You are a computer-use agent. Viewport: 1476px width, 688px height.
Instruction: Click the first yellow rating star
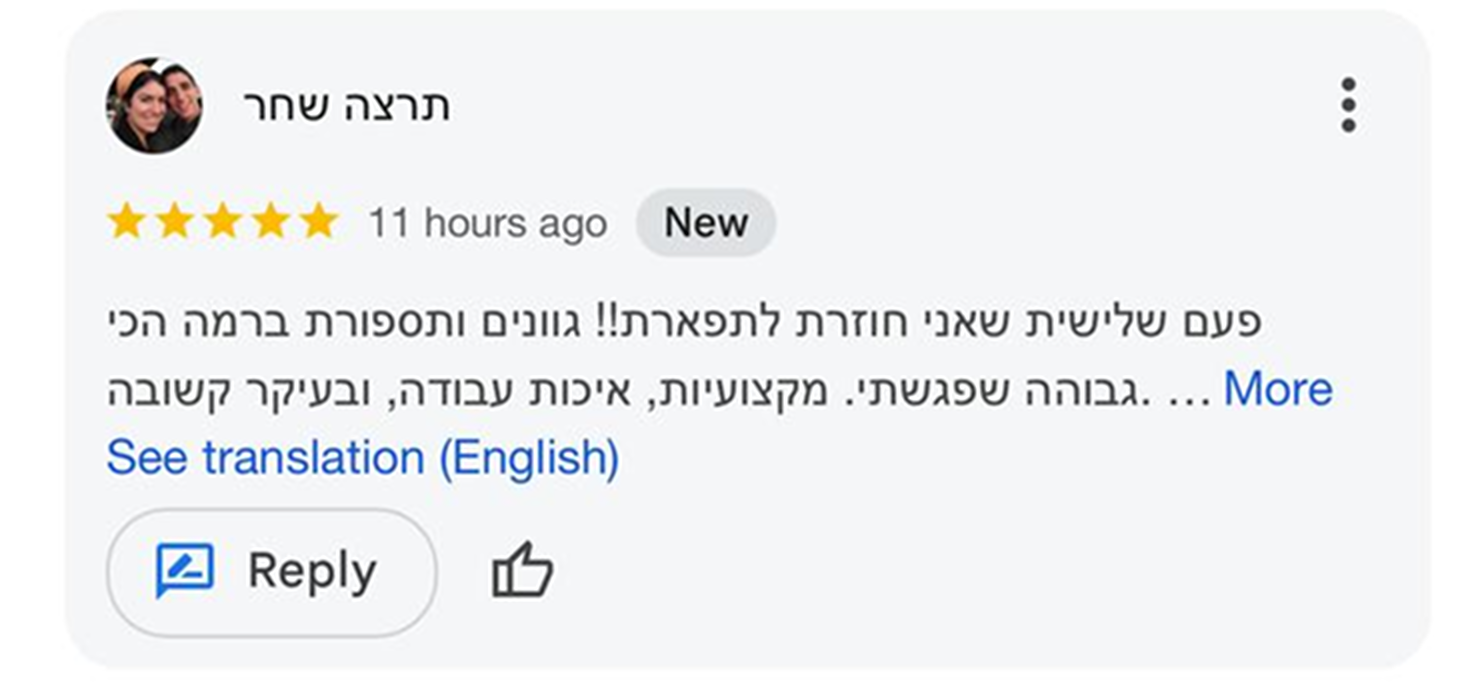click(127, 222)
